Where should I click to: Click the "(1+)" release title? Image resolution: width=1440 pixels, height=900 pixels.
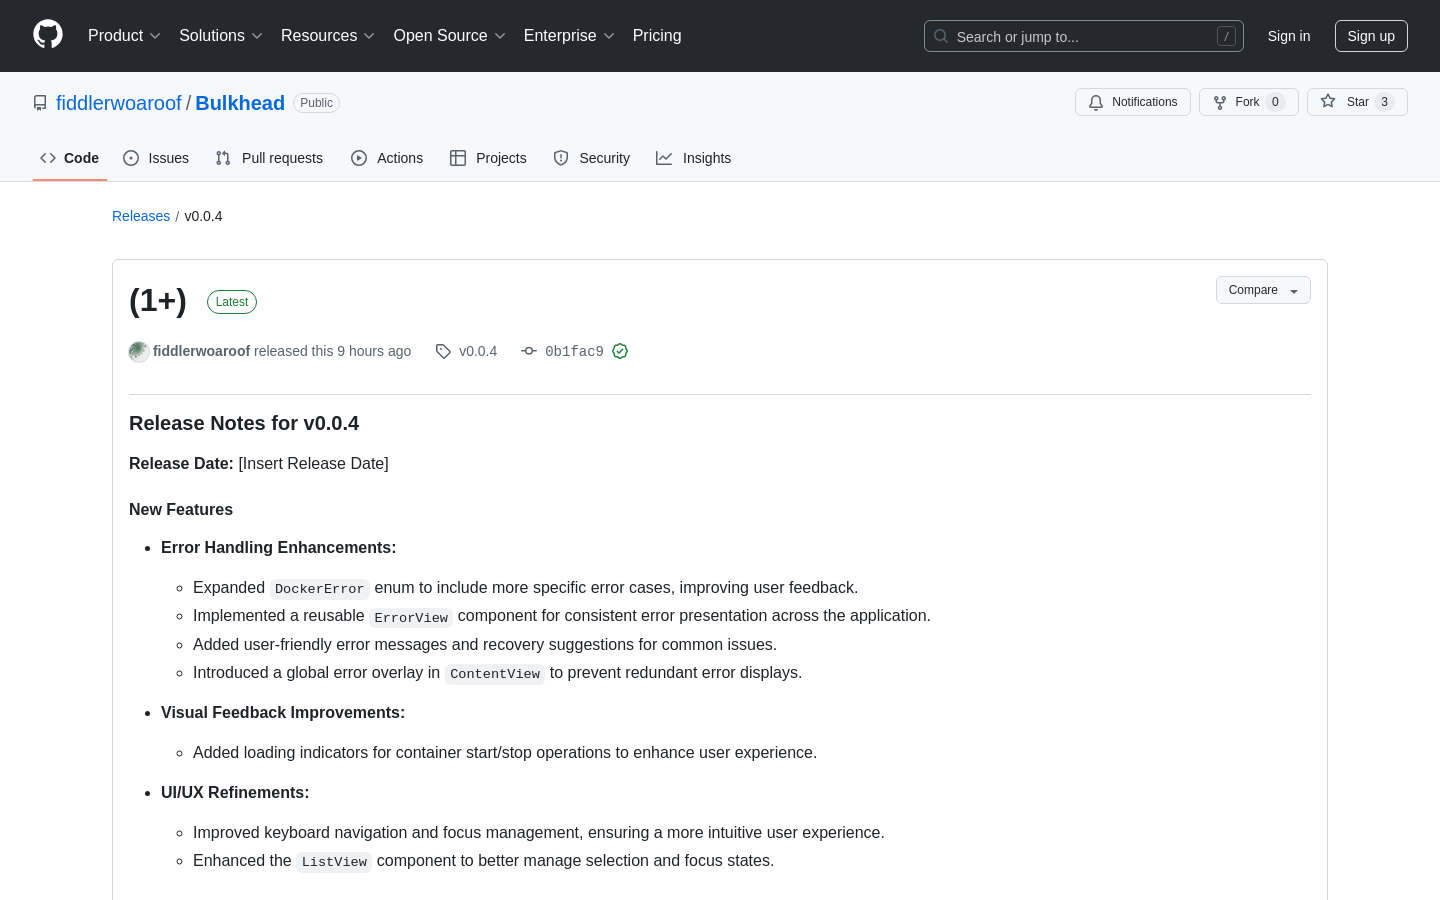tap(158, 301)
